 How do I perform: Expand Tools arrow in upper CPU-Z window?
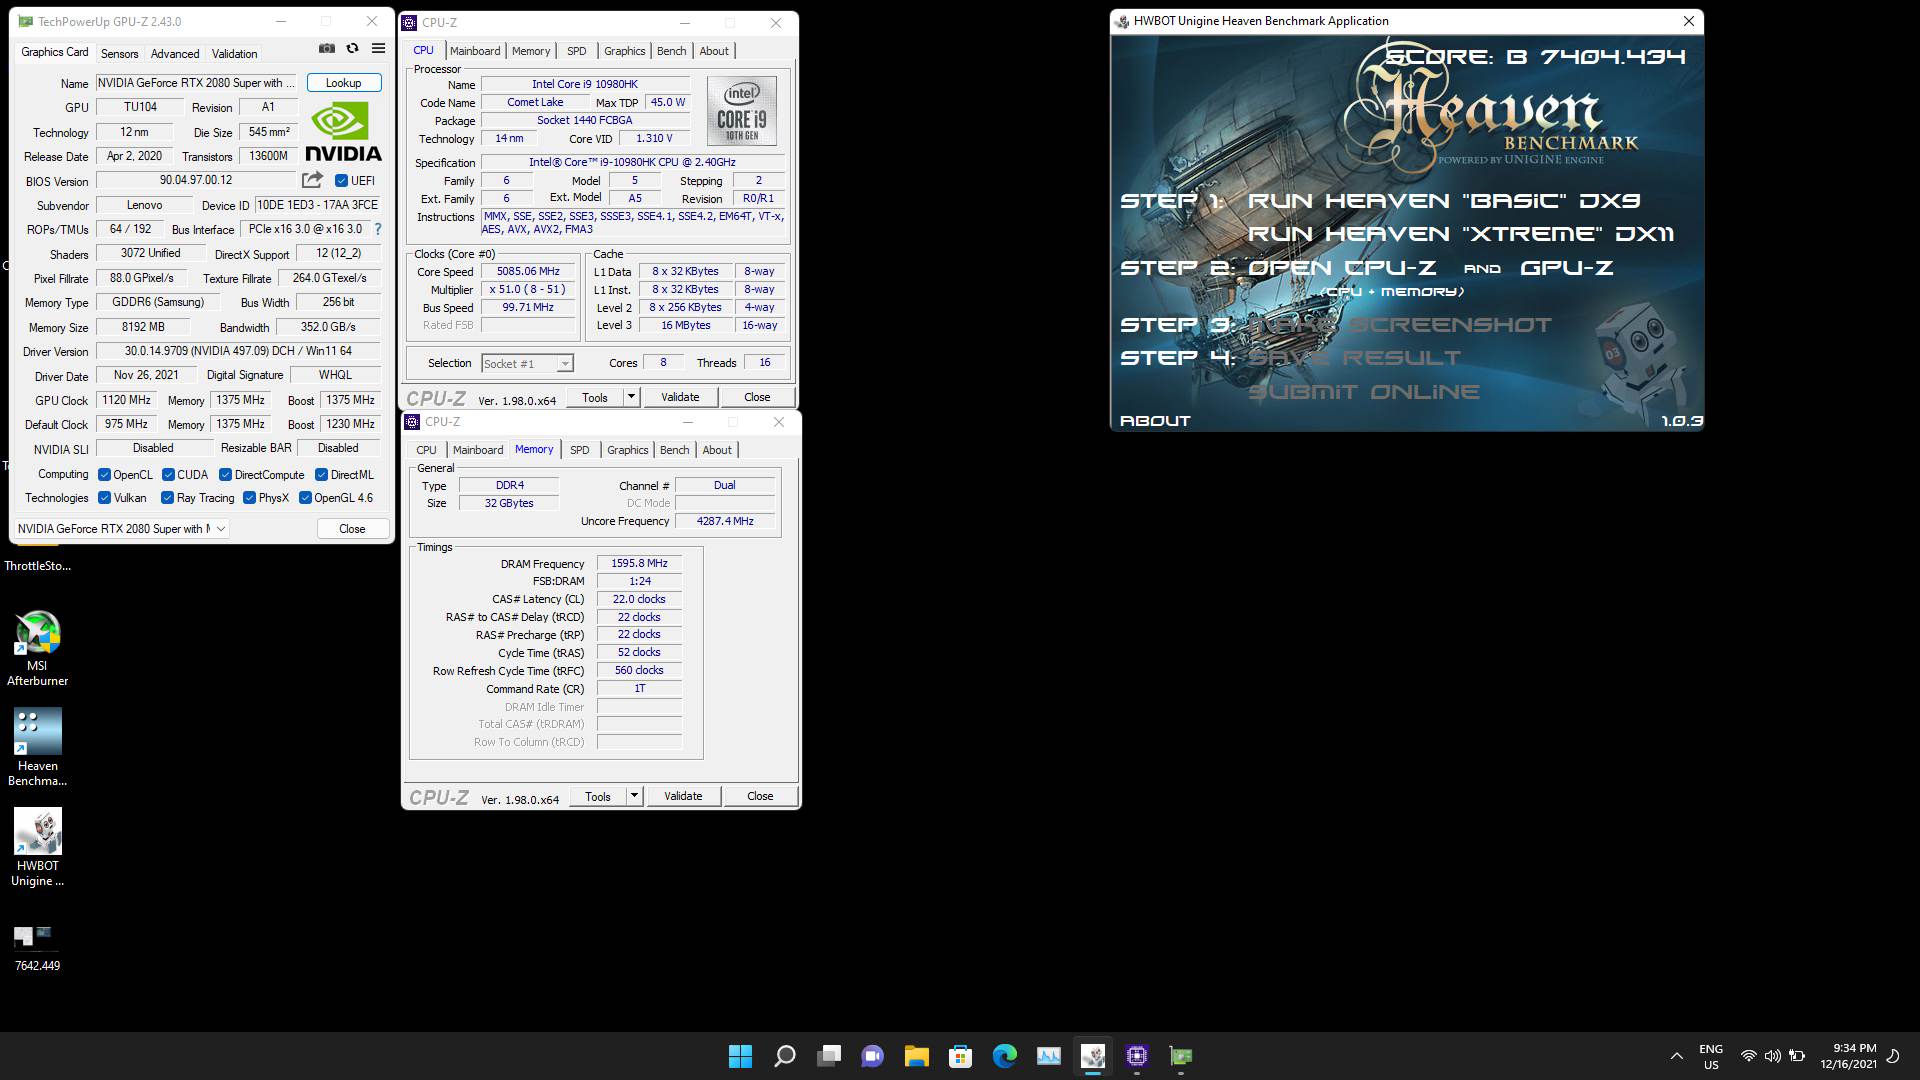click(x=631, y=397)
